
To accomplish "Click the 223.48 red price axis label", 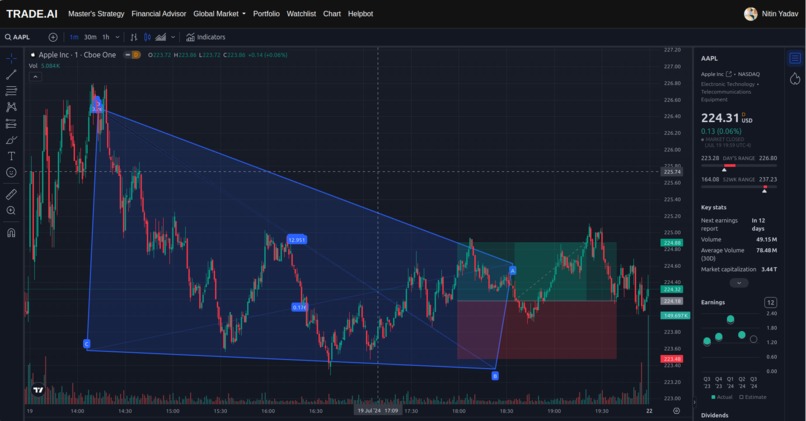I will point(672,359).
